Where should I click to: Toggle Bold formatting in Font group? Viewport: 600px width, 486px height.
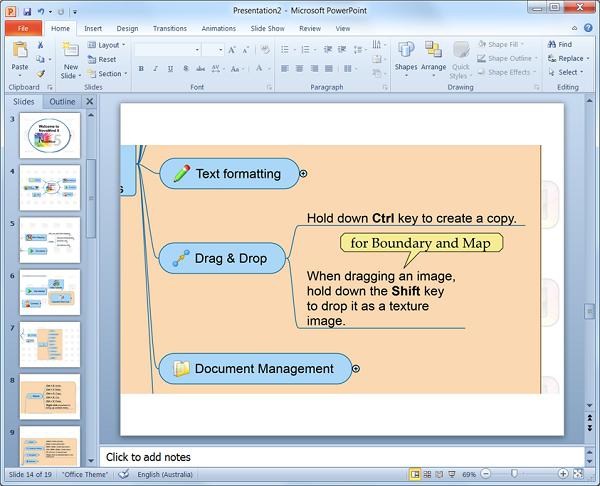tap(141, 69)
